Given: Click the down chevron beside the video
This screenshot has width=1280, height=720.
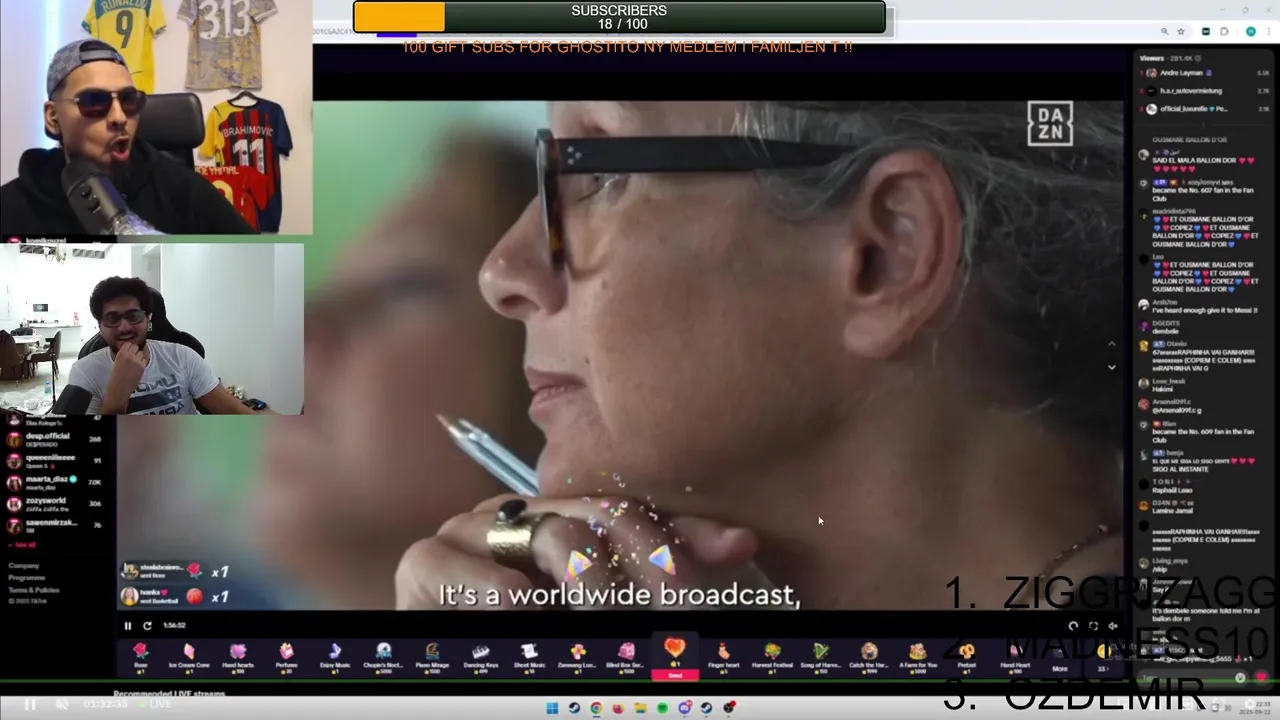Looking at the screenshot, I should coord(1111,367).
